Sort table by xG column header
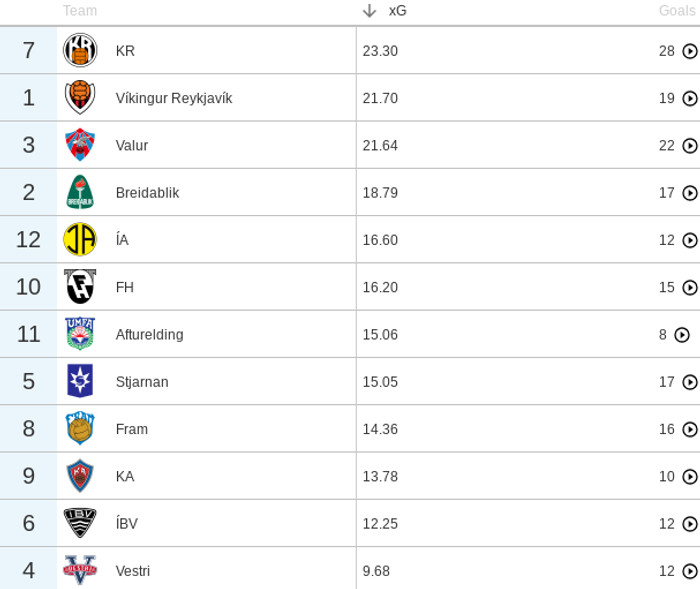The image size is (700, 589). (398, 11)
